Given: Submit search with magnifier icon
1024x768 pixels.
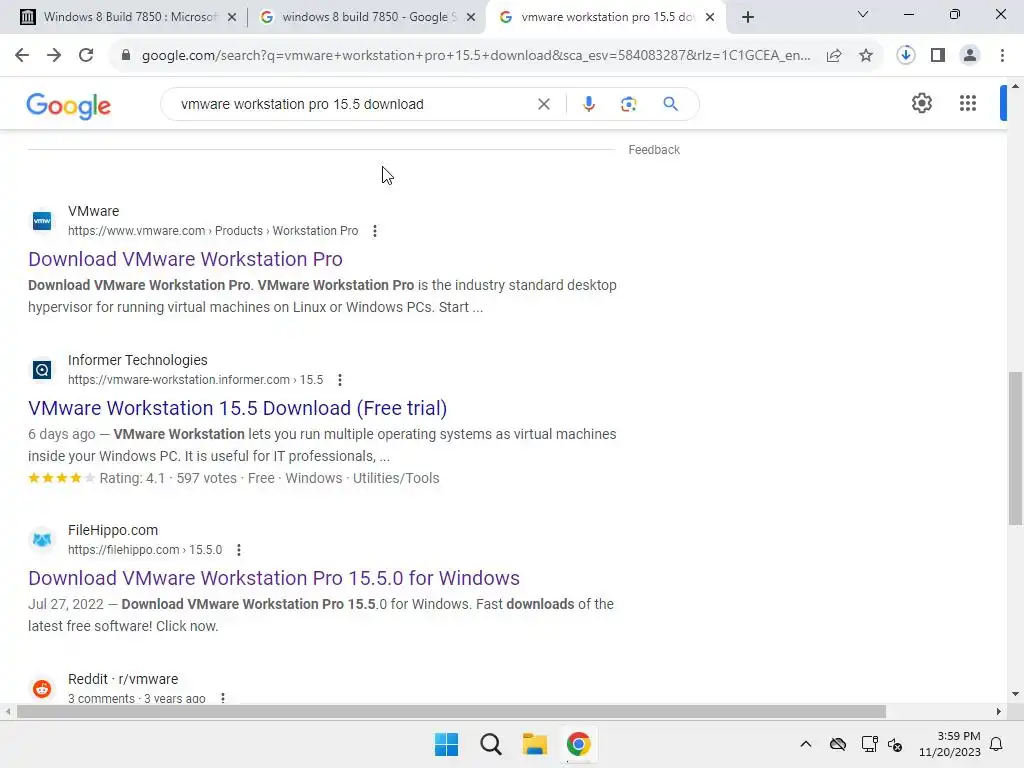Looking at the screenshot, I should pyautogui.click(x=670, y=104).
